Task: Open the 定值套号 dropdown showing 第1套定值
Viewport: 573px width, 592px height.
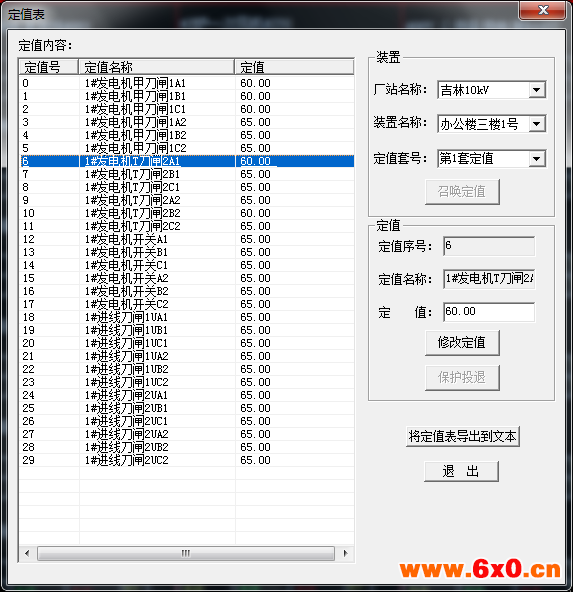Action: coord(491,158)
